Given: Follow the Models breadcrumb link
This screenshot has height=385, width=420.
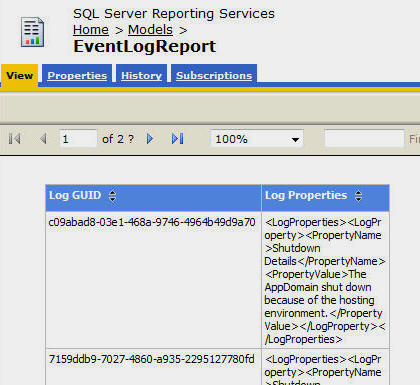Looking at the screenshot, I should pyautogui.click(x=150, y=30).
